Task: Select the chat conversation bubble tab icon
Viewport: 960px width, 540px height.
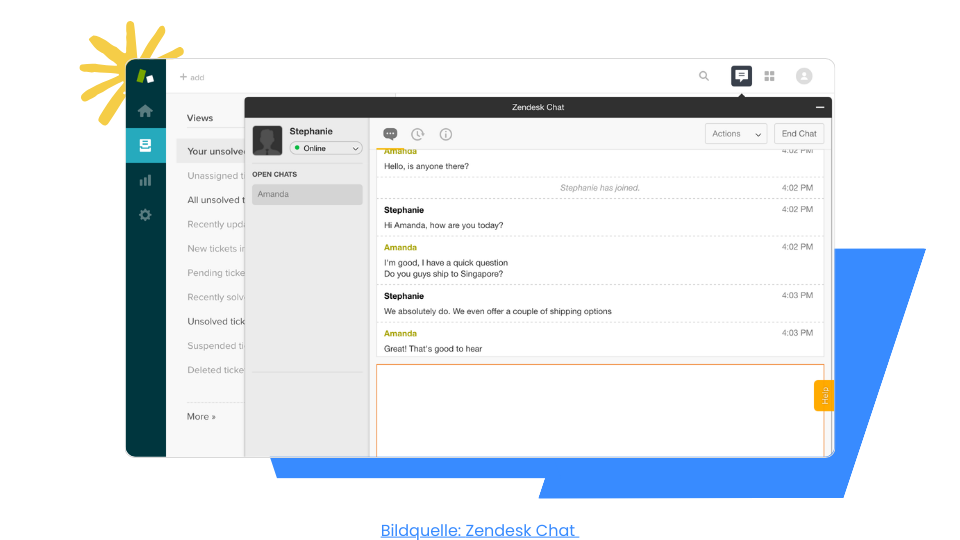Action: tap(390, 134)
